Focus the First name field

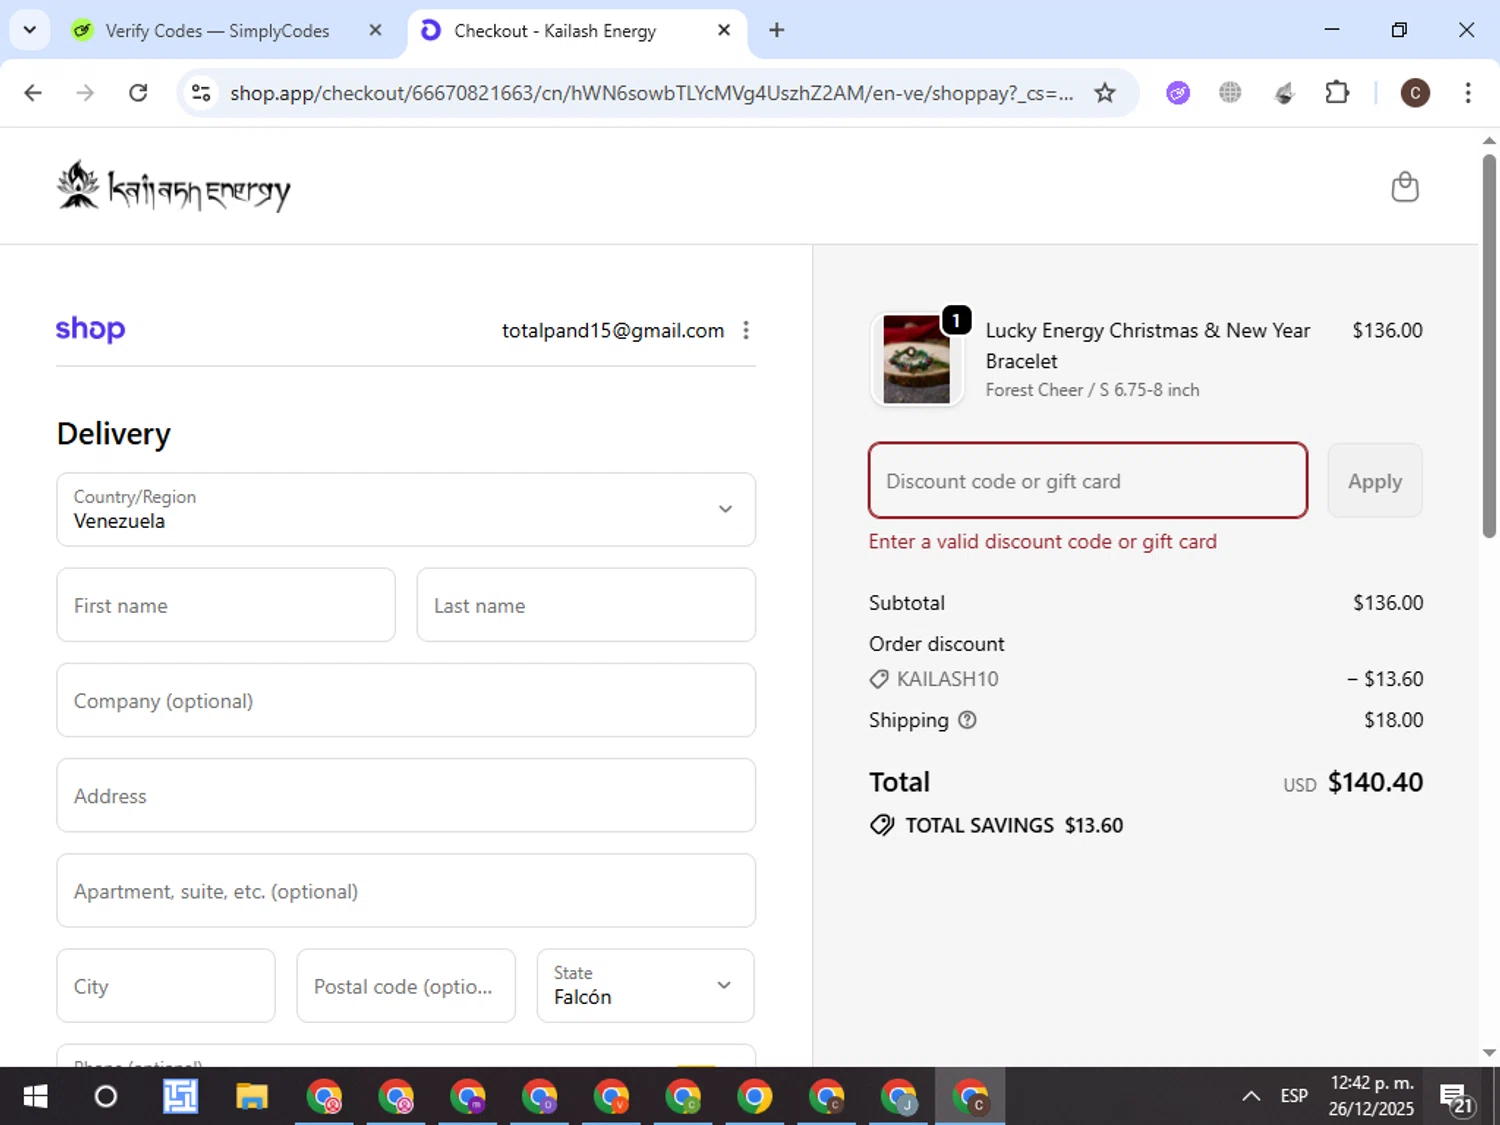tap(226, 605)
